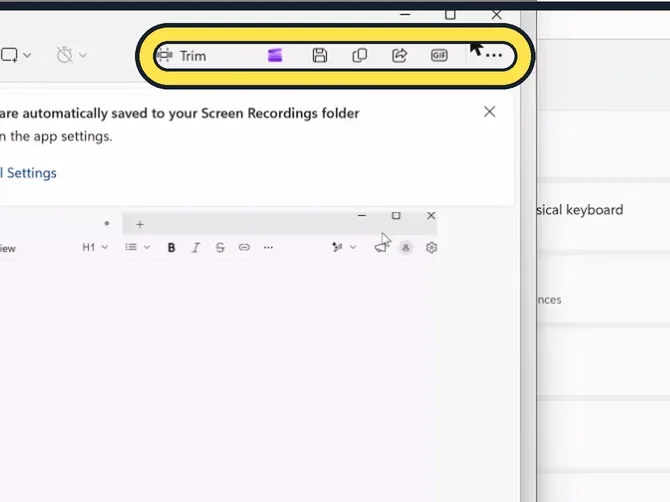Open more formatting options ellipsis

[x=268, y=247]
